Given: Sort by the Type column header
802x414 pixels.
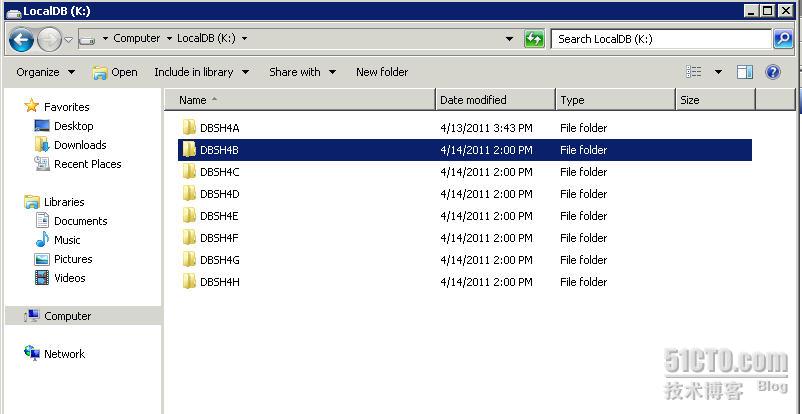Looking at the screenshot, I should coord(615,100).
